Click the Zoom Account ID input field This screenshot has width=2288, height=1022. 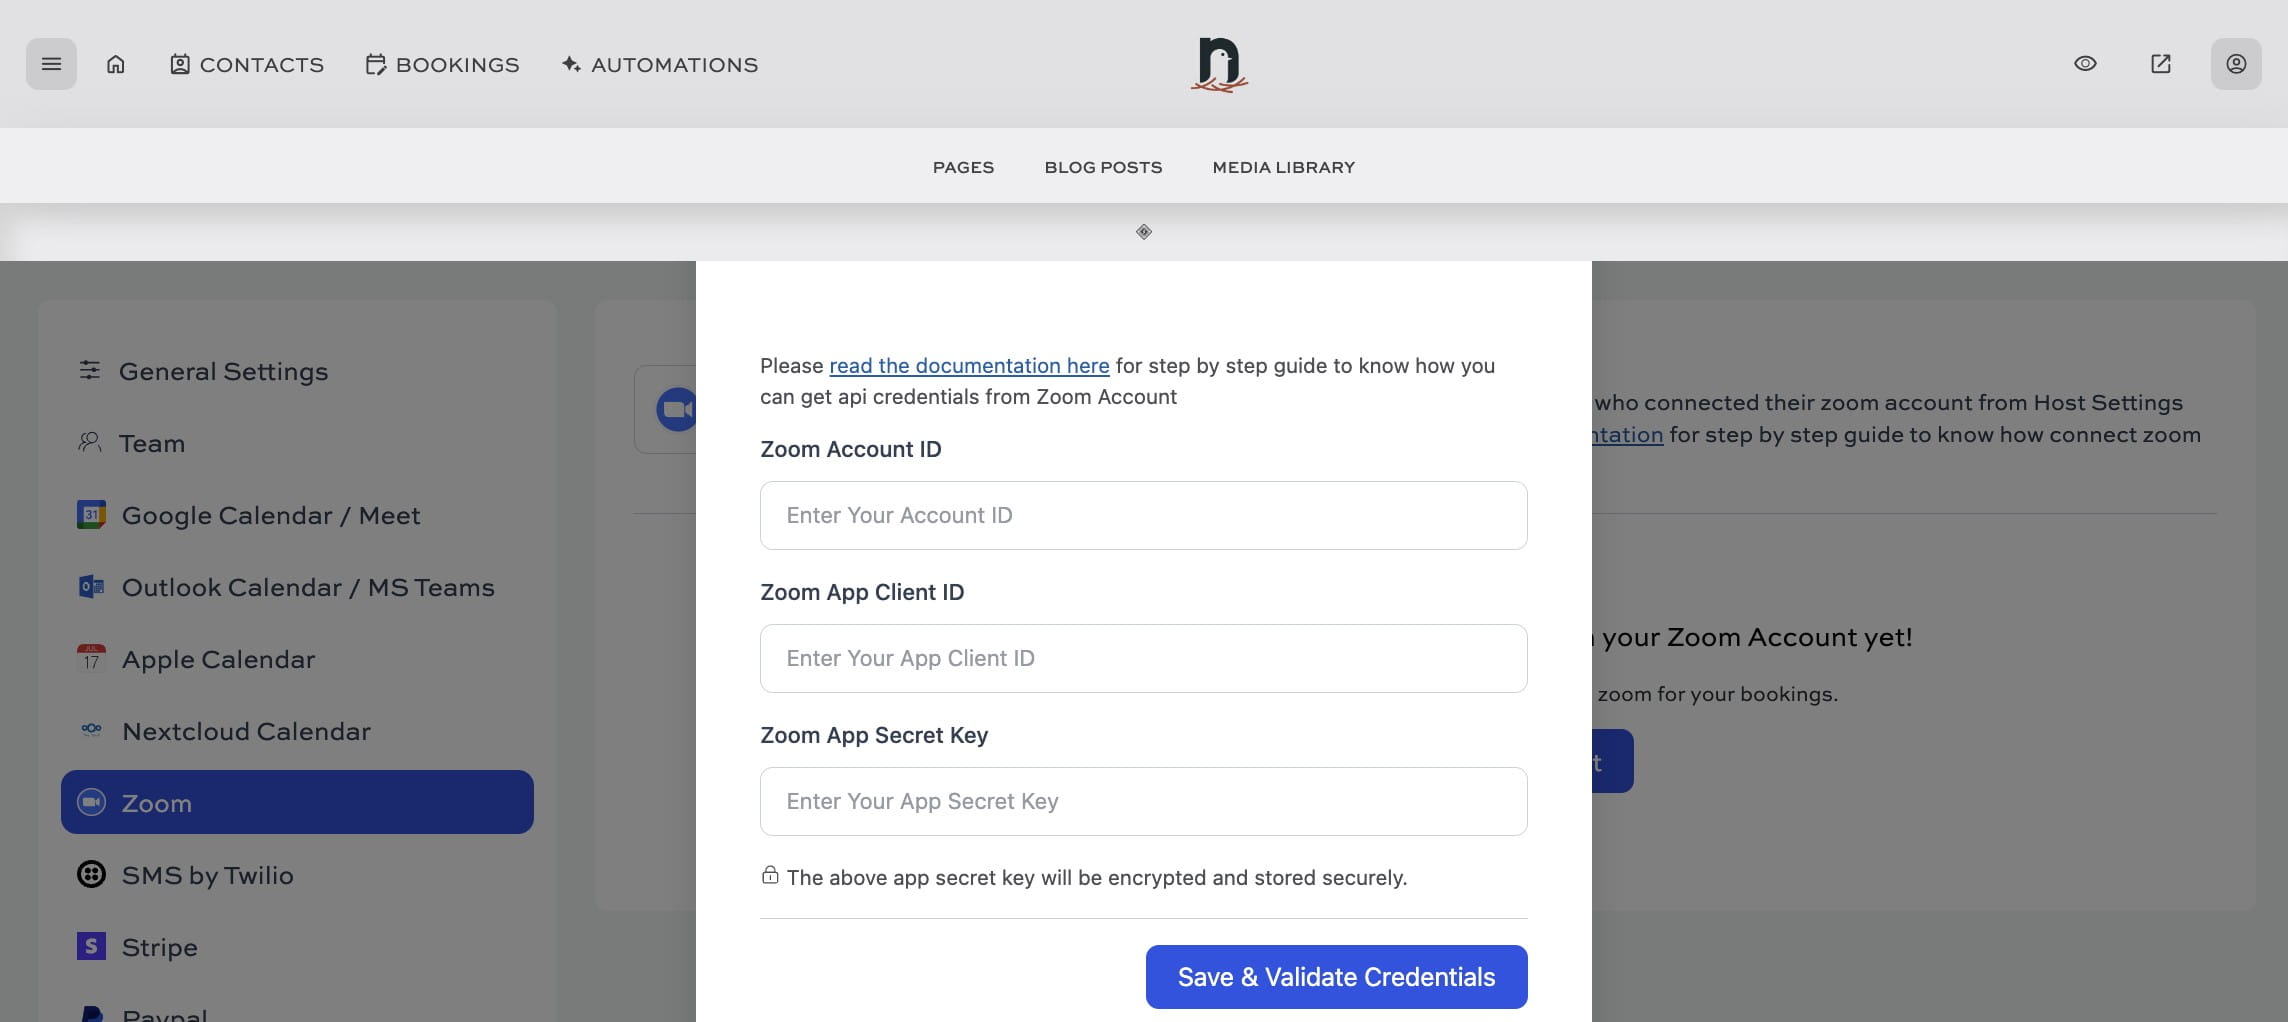1143,515
